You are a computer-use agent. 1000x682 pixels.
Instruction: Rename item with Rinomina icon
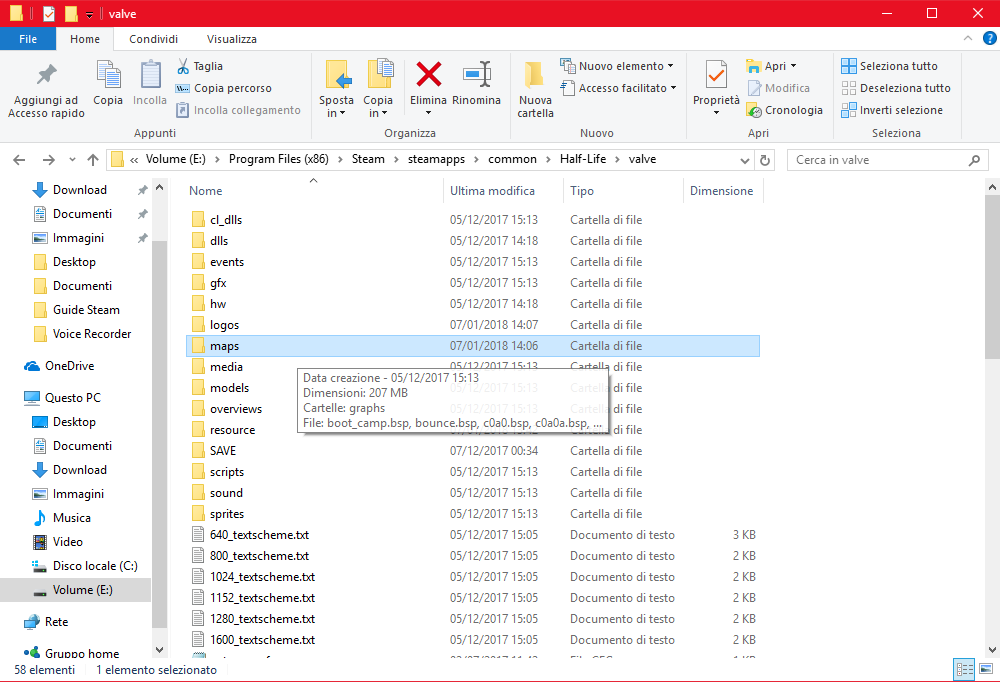coord(476,83)
